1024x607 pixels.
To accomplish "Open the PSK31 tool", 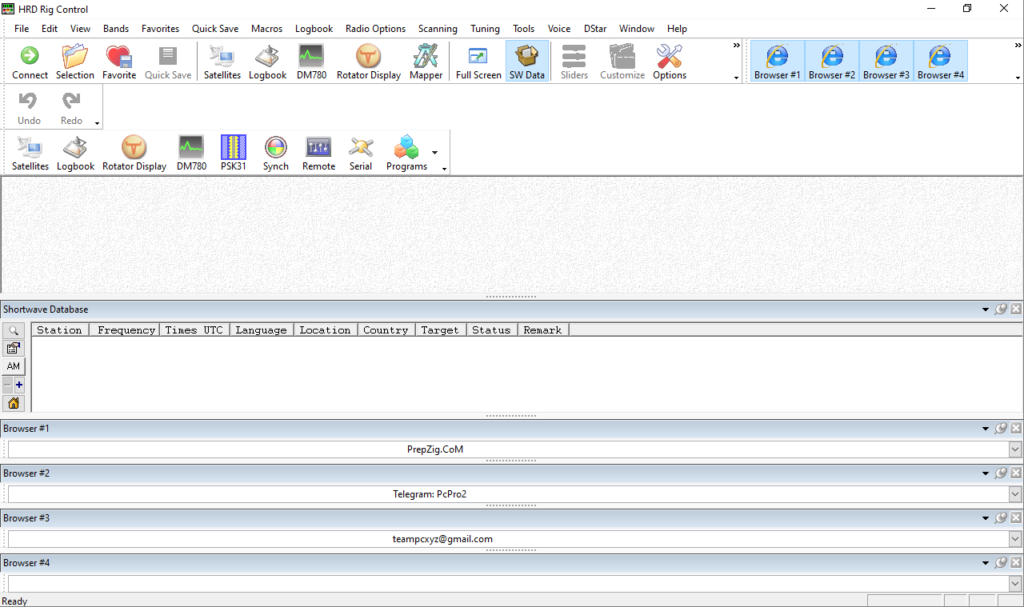I will tap(233, 154).
